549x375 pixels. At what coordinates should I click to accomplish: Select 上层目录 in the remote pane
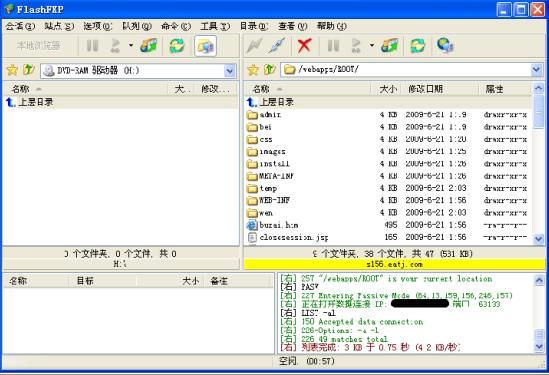pos(388,102)
